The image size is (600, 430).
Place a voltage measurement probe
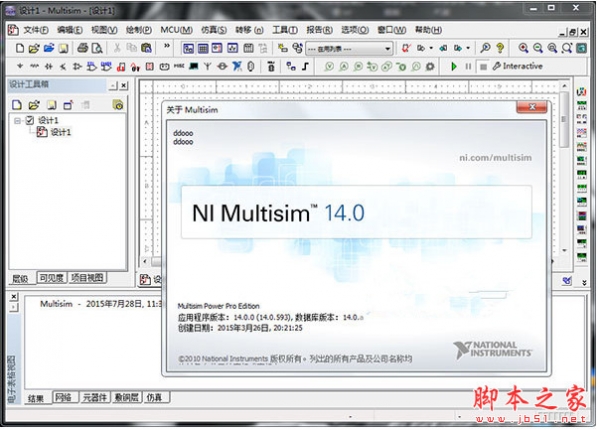[x=329, y=66]
